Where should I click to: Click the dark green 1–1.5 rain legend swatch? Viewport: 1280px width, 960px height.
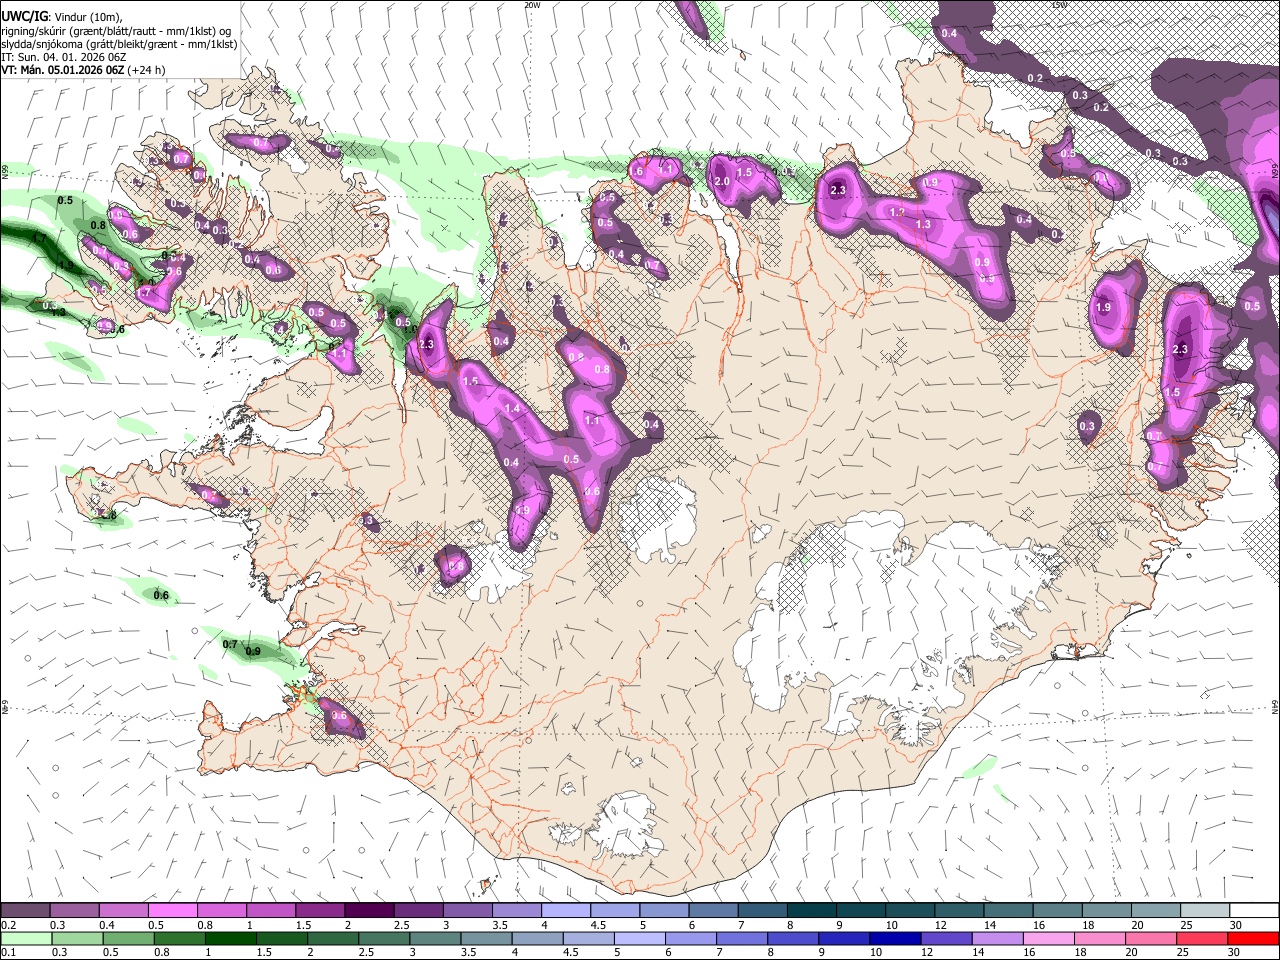[230, 938]
